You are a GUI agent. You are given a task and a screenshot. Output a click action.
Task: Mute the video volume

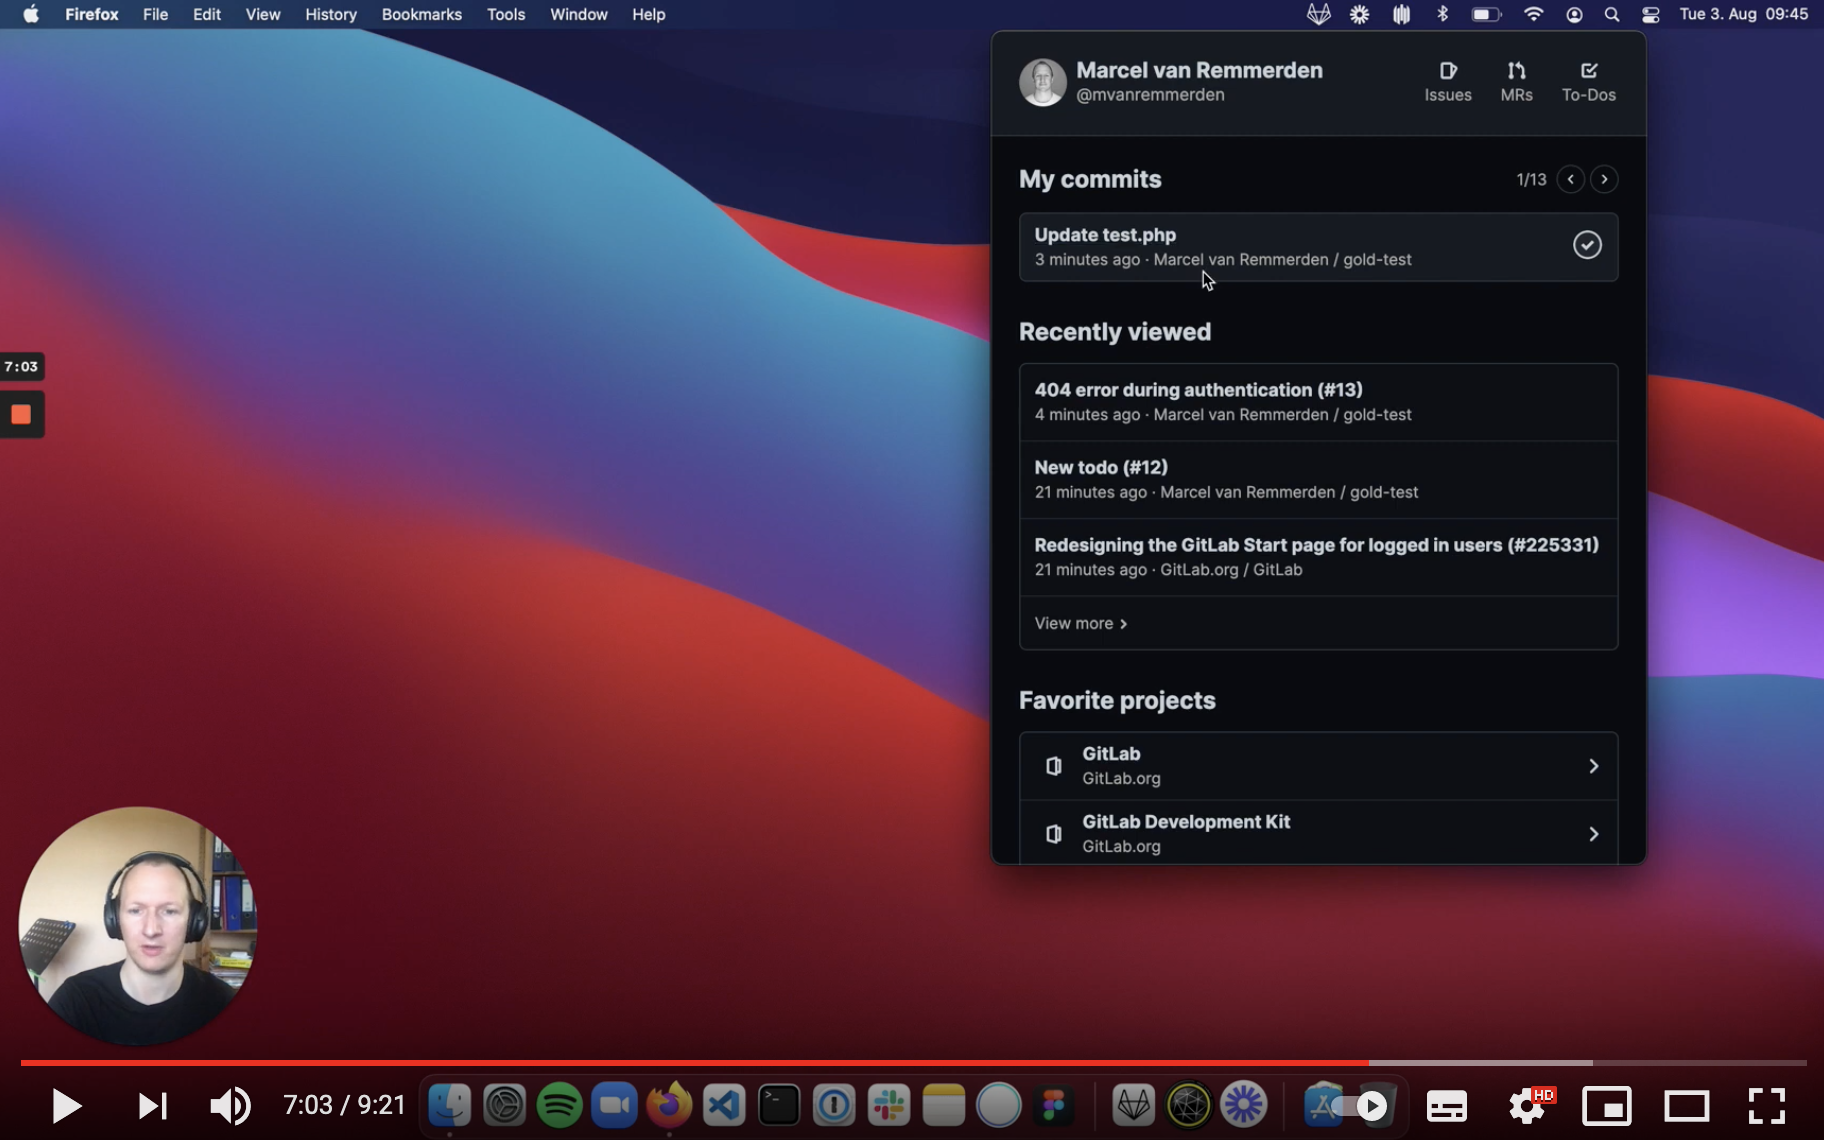tap(230, 1106)
